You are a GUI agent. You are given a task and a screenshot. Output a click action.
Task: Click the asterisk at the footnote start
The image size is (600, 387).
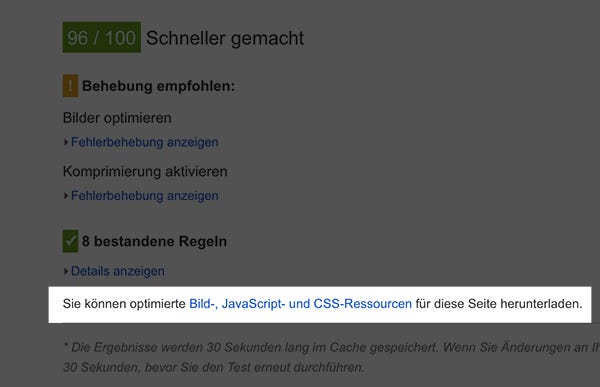[x=66, y=345]
